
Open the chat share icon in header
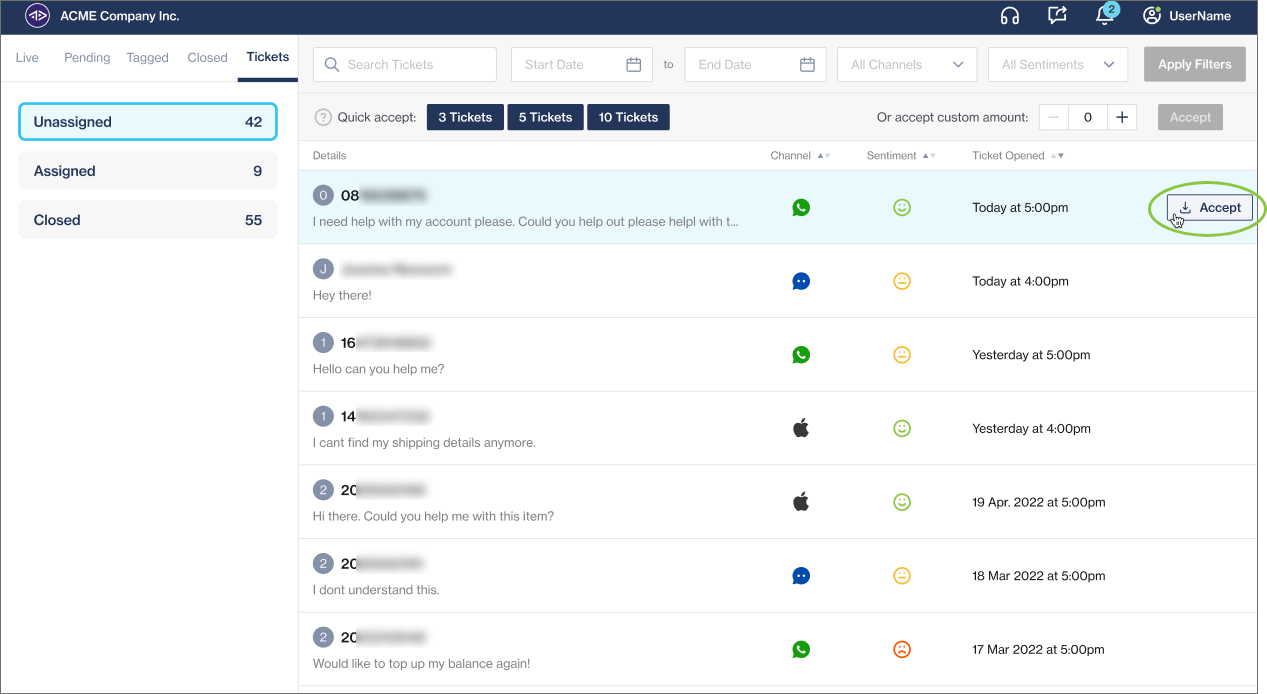1057,16
